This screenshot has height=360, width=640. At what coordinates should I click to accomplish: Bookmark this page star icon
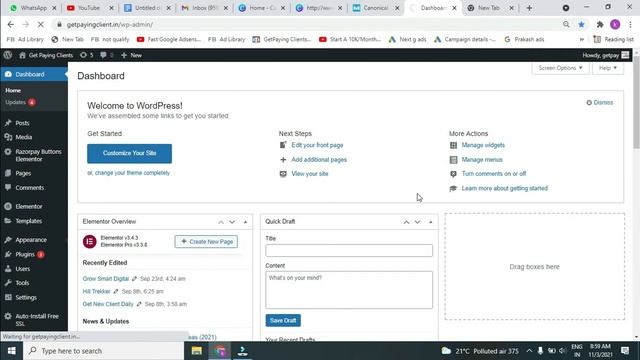click(x=581, y=24)
